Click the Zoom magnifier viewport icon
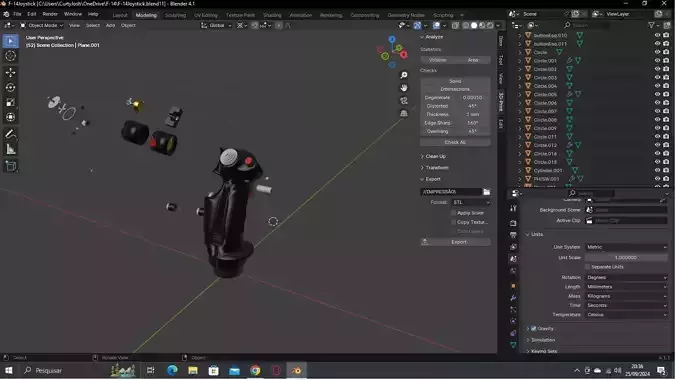Screen dimensions: 676x380 (x=404, y=75)
